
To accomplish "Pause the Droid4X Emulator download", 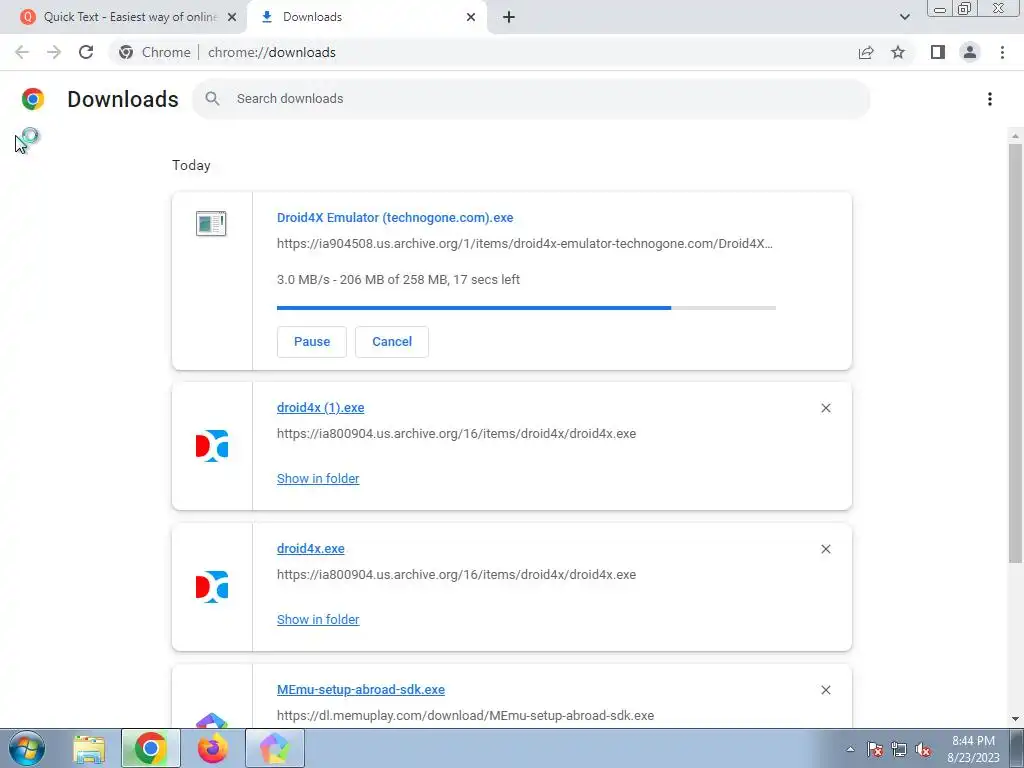I will pyautogui.click(x=312, y=342).
